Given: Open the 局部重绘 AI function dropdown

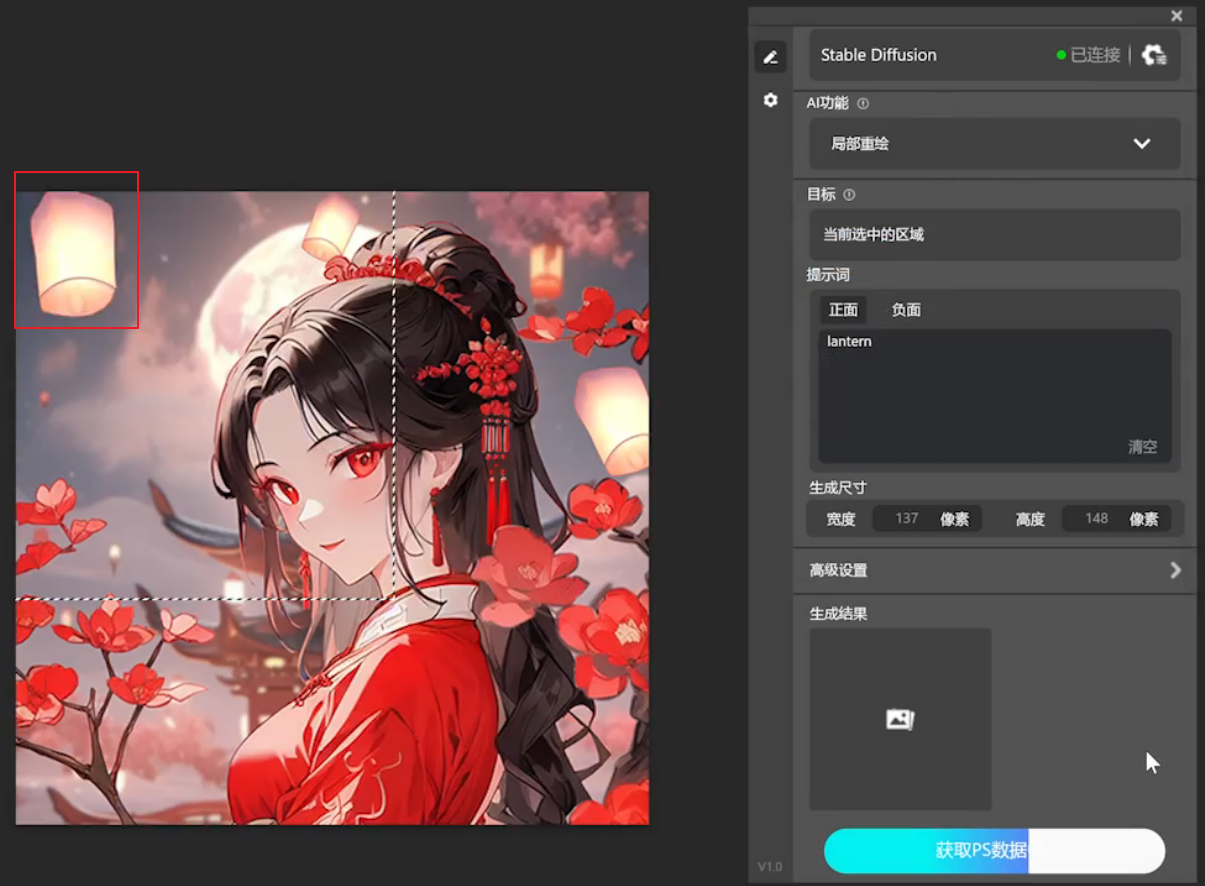Looking at the screenshot, I should point(994,144).
